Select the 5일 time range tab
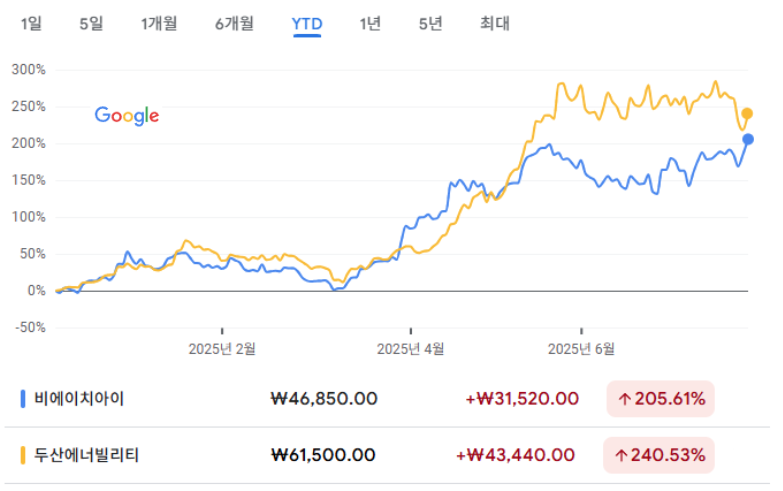The image size is (783, 491). [x=91, y=23]
